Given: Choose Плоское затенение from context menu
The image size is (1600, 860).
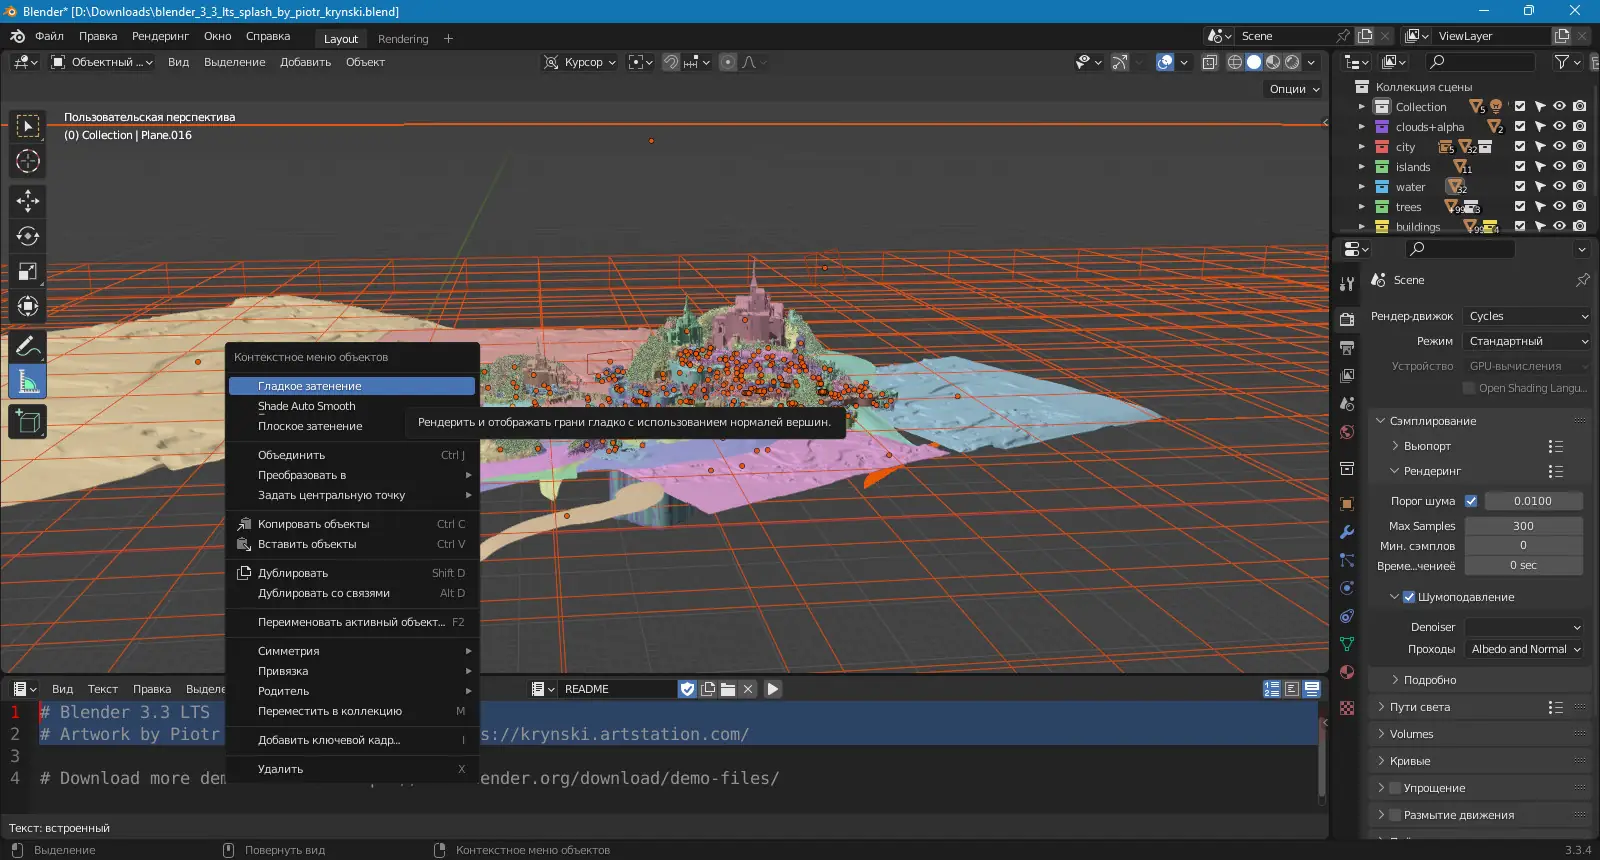Looking at the screenshot, I should tap(310, 426).
